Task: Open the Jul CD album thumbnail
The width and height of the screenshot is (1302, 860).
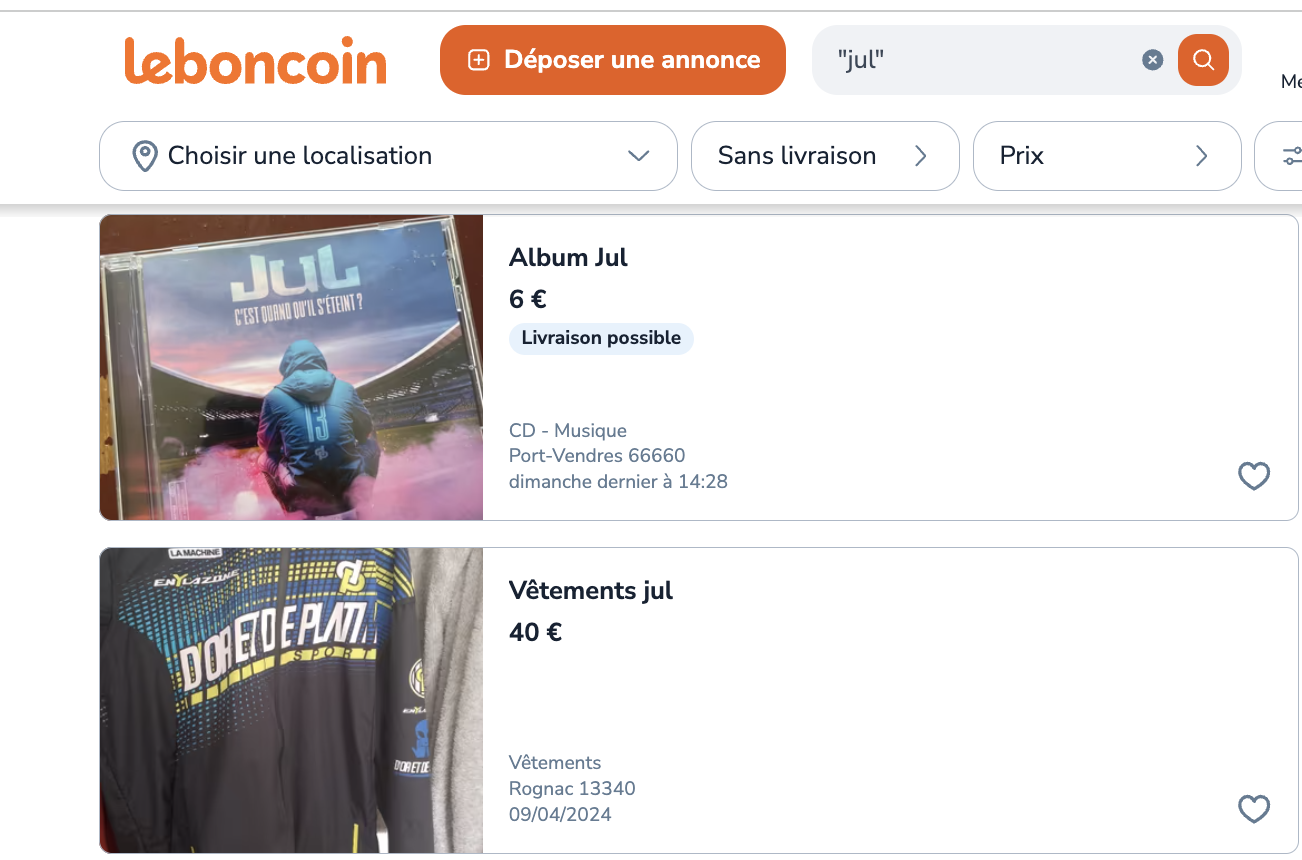Action: [291, 367]
